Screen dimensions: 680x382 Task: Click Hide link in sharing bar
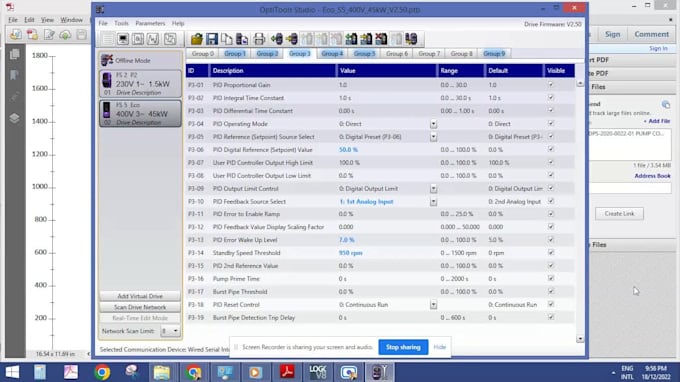[x=440, y=347]
